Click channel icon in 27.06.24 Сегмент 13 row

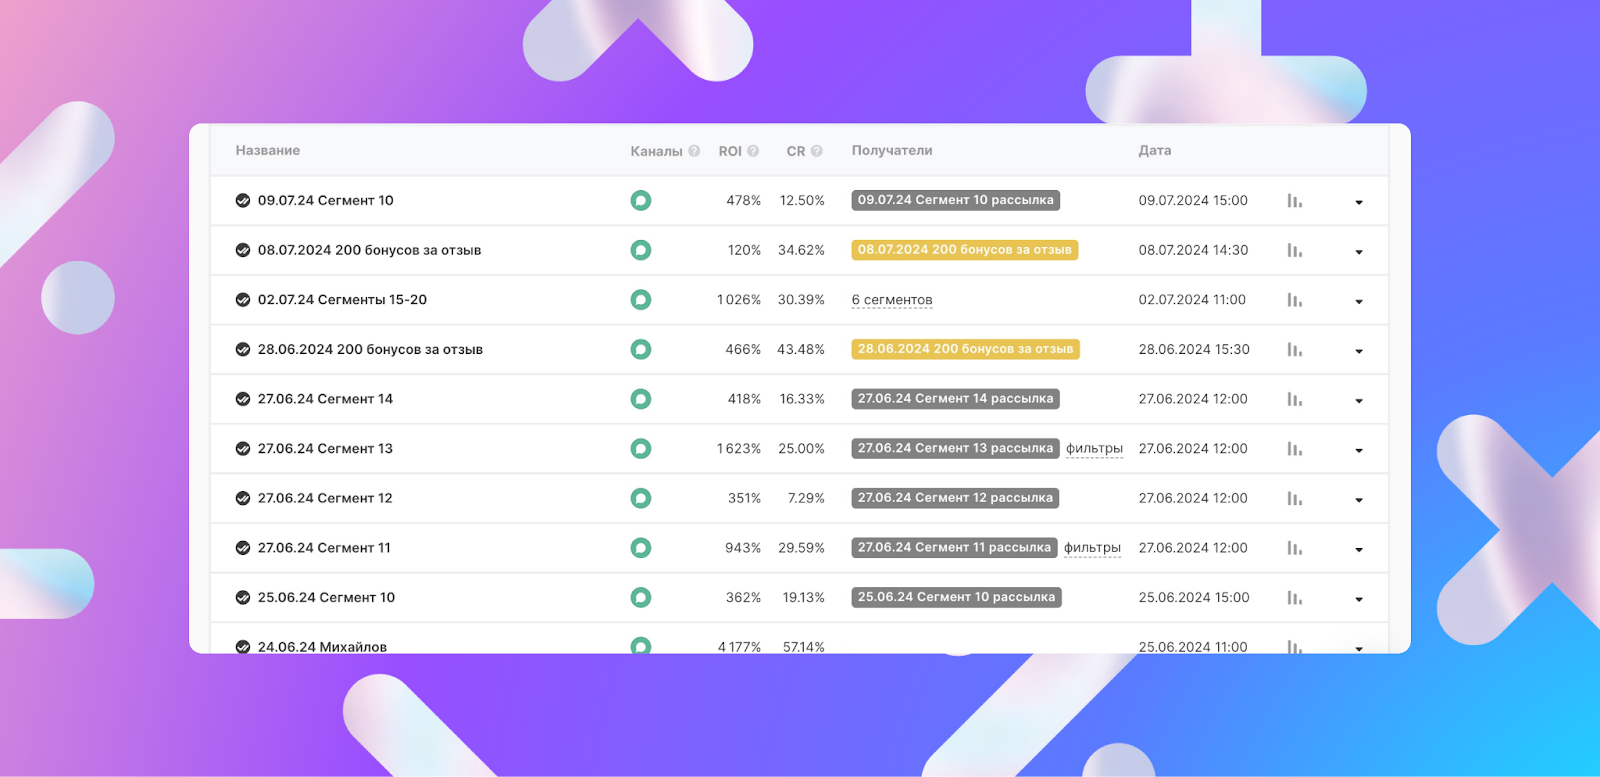(641, 449)
